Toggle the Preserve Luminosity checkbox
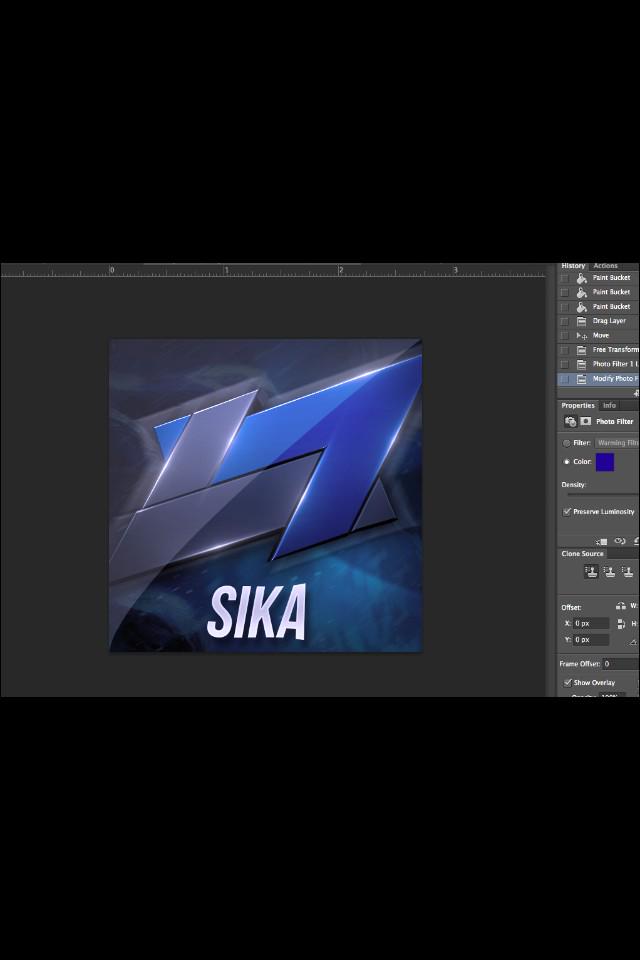The height and width of the screenshot is (960, 640). click(x=567, y=511)
